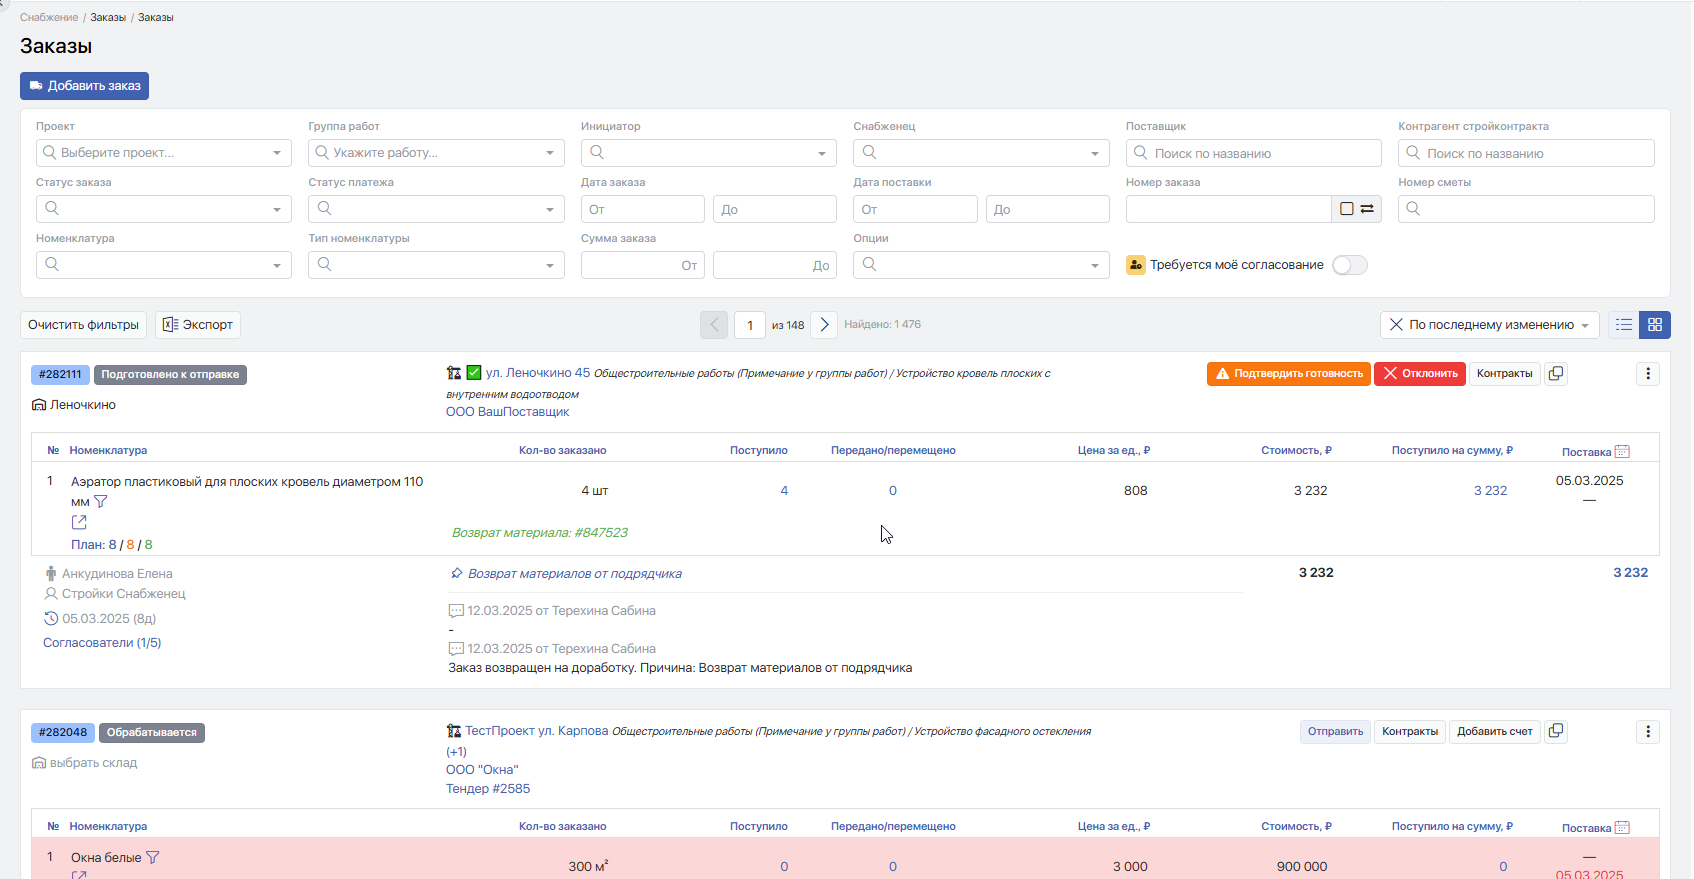Image resolution: width=1694 pixels, height=879 pixels.
Task: Open Заказы breadcrumb link
Action: [x=108, y=17]
